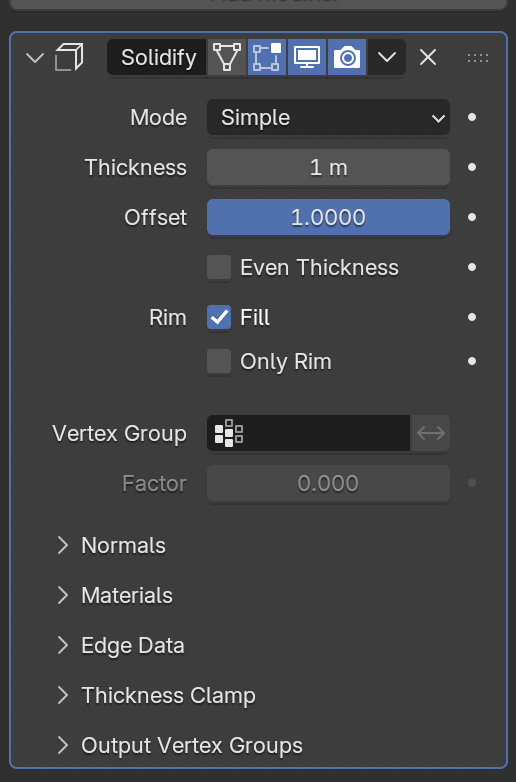This screenshot has width=516, height=782.
Task: Toggle On Cage vertex display icon
Action: (x=227, y=57)
